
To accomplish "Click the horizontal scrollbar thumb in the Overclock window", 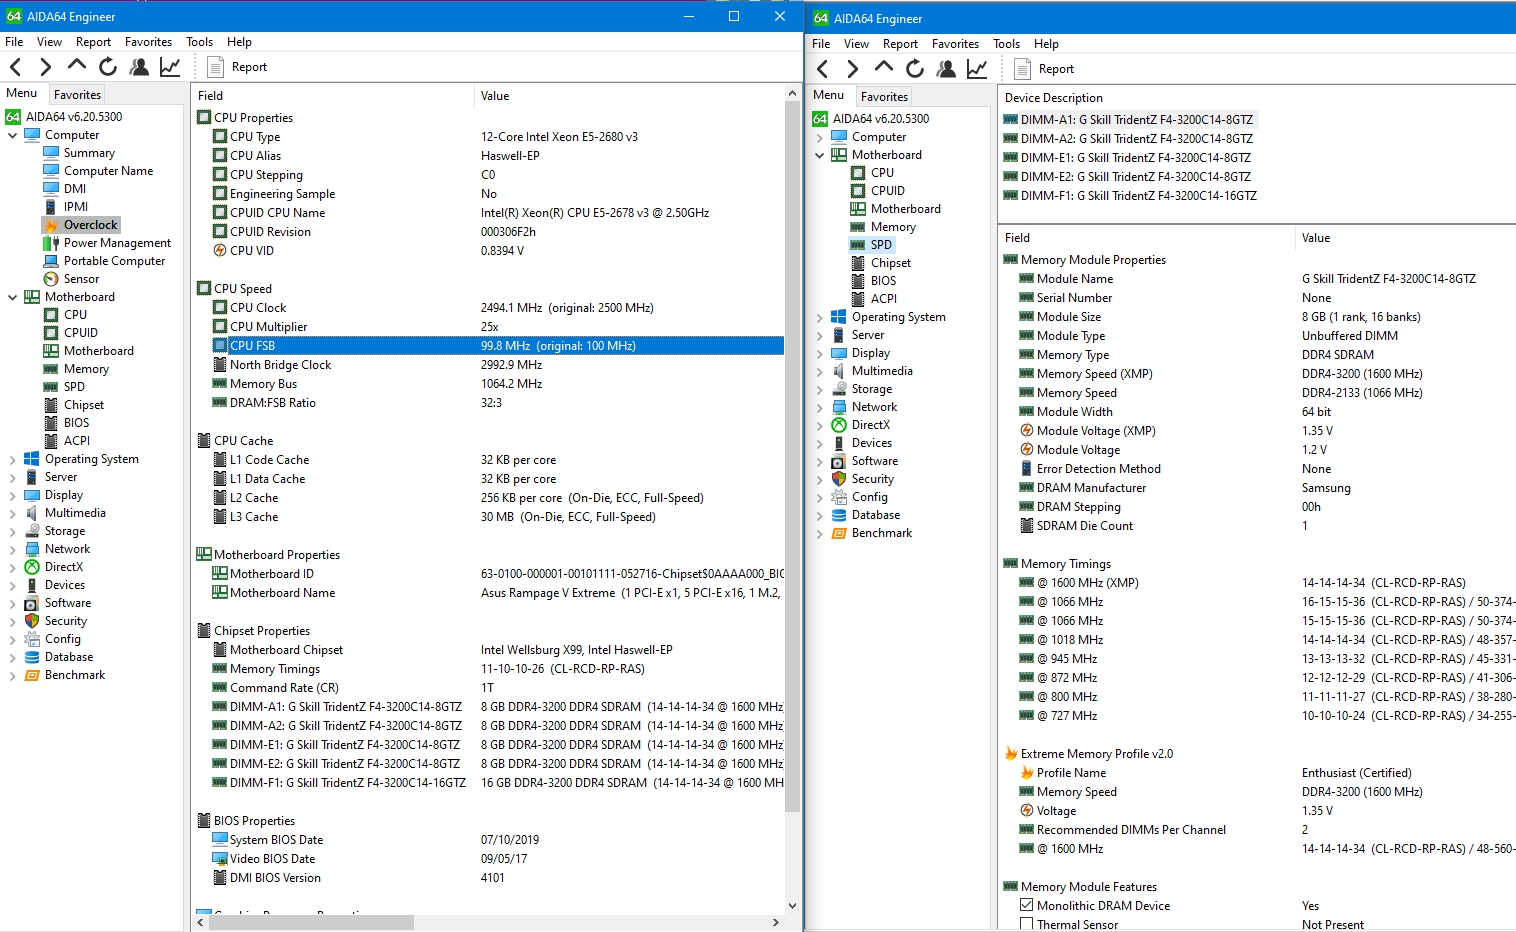I will click(x=310, y=922).
